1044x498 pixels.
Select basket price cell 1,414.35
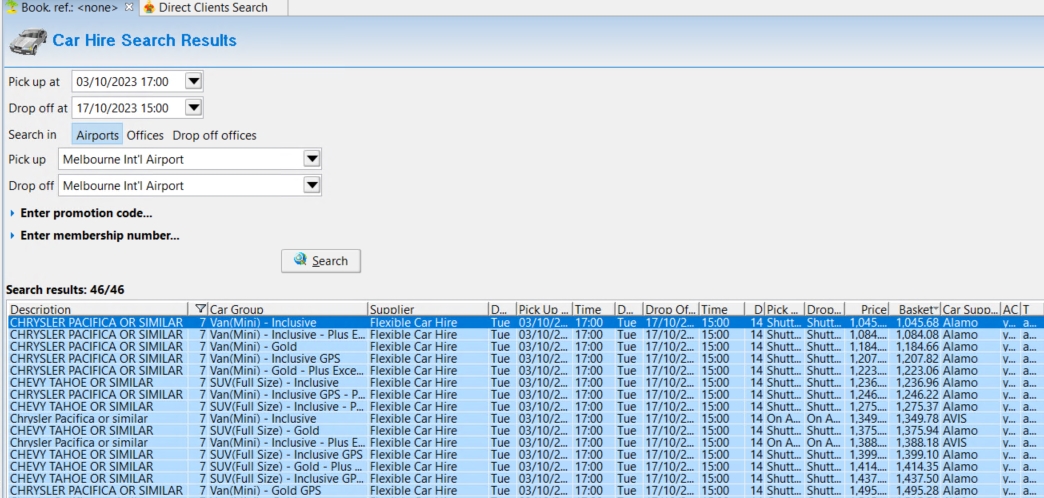[917, 467]
